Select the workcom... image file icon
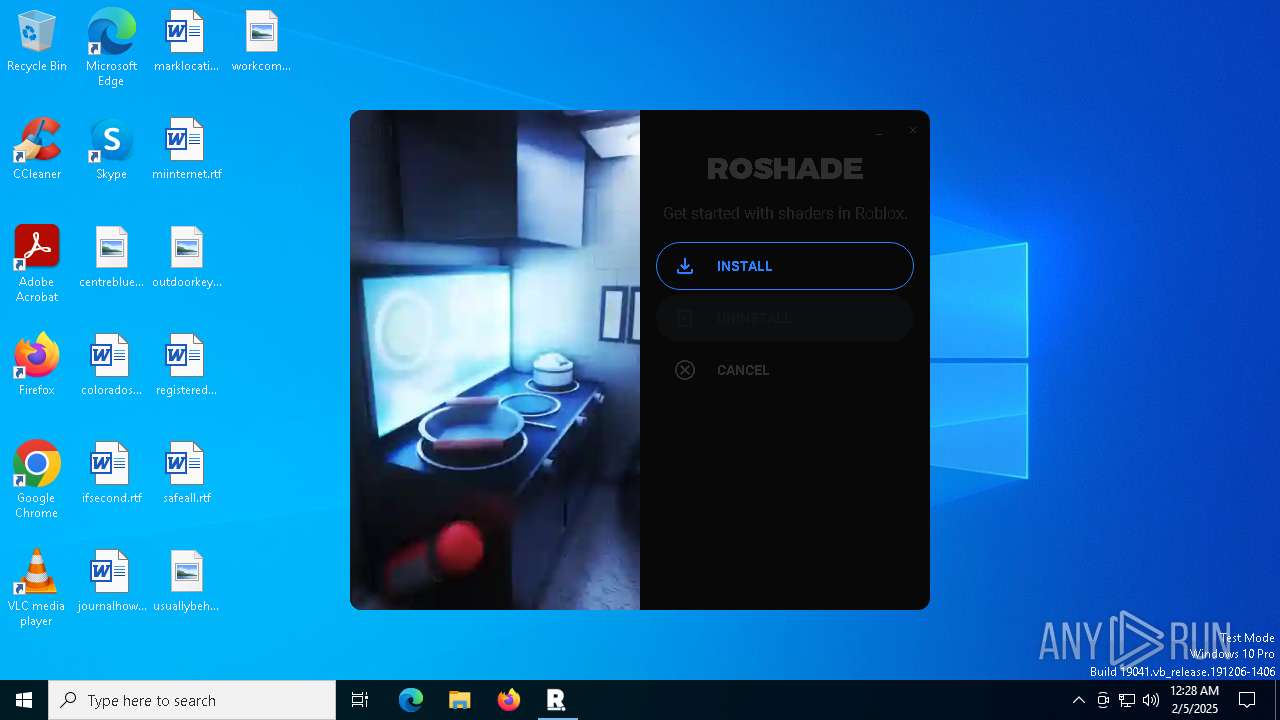This screenshot has height=720, width=1280. point(261,42)
